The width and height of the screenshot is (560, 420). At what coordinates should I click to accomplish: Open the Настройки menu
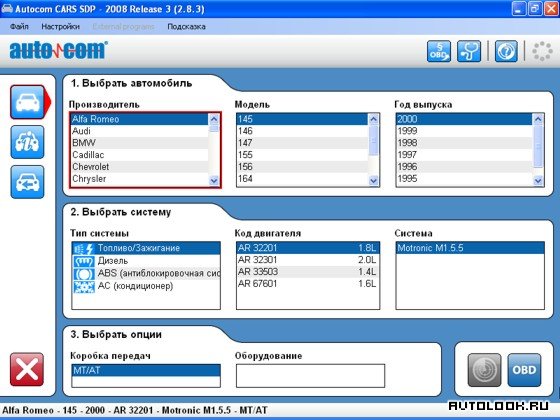click(60, 26)
